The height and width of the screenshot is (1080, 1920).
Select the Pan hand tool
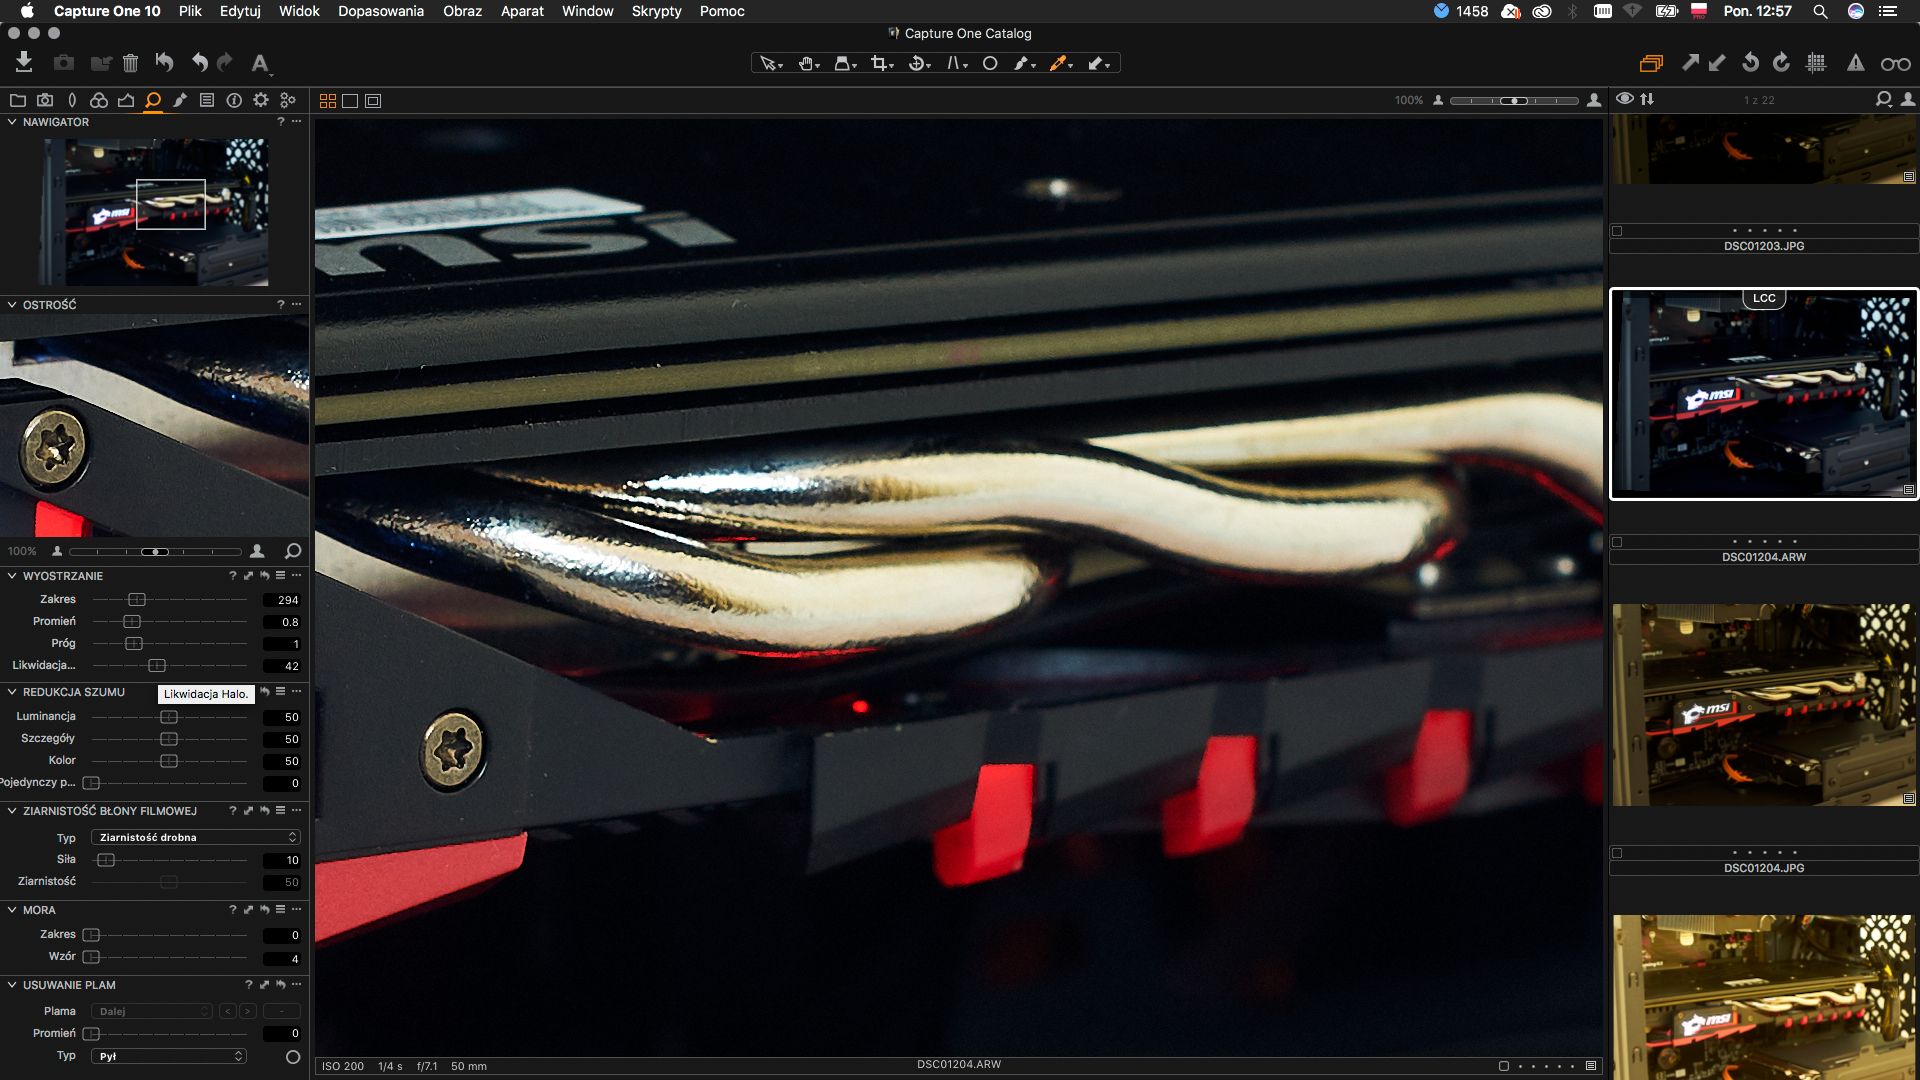click(x=807, y=63)
